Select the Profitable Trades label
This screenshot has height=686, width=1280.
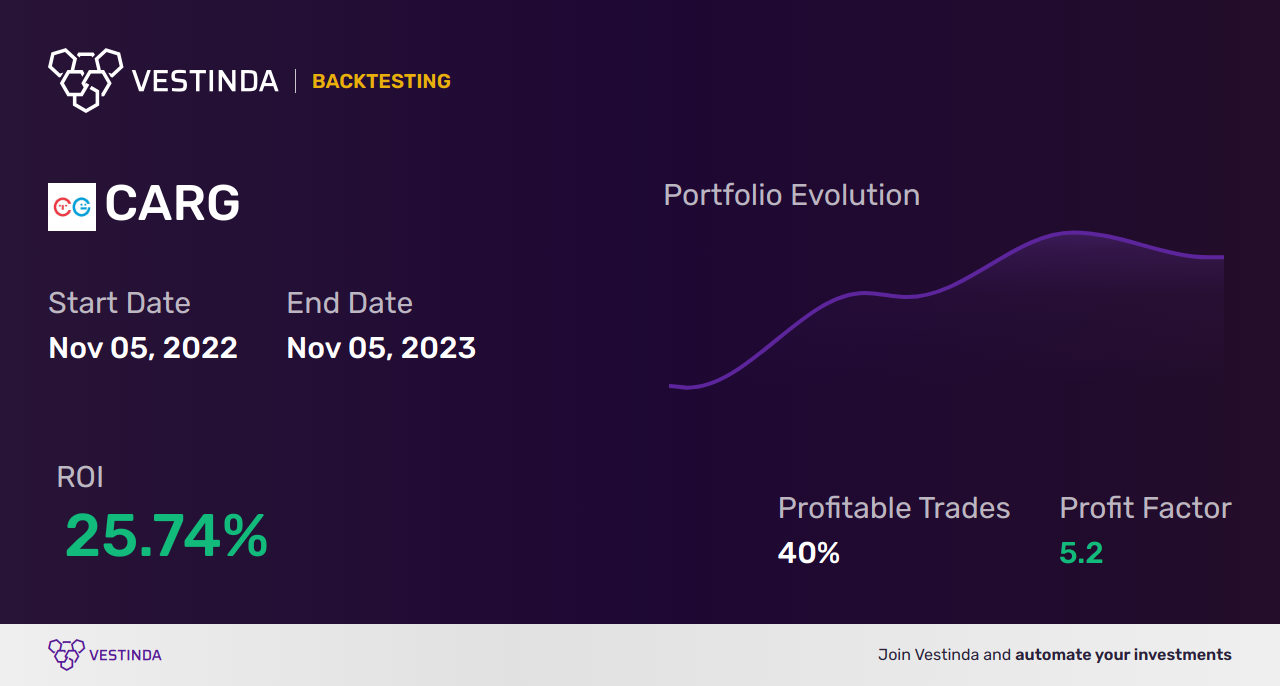tap(894, 508)
